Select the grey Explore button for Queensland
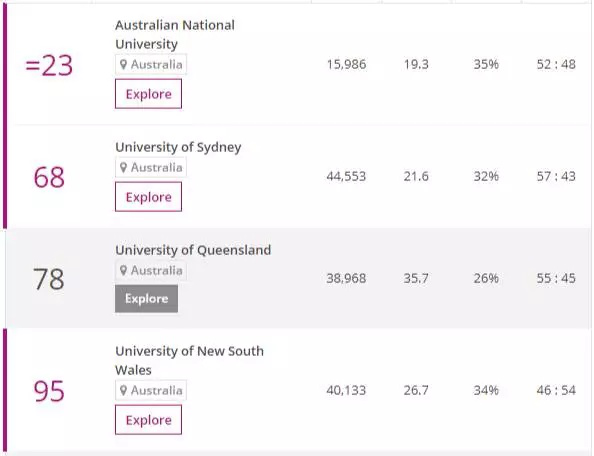The width and height of the screenshot is (594, 456). pyautogui.click(x=147, y=299)
